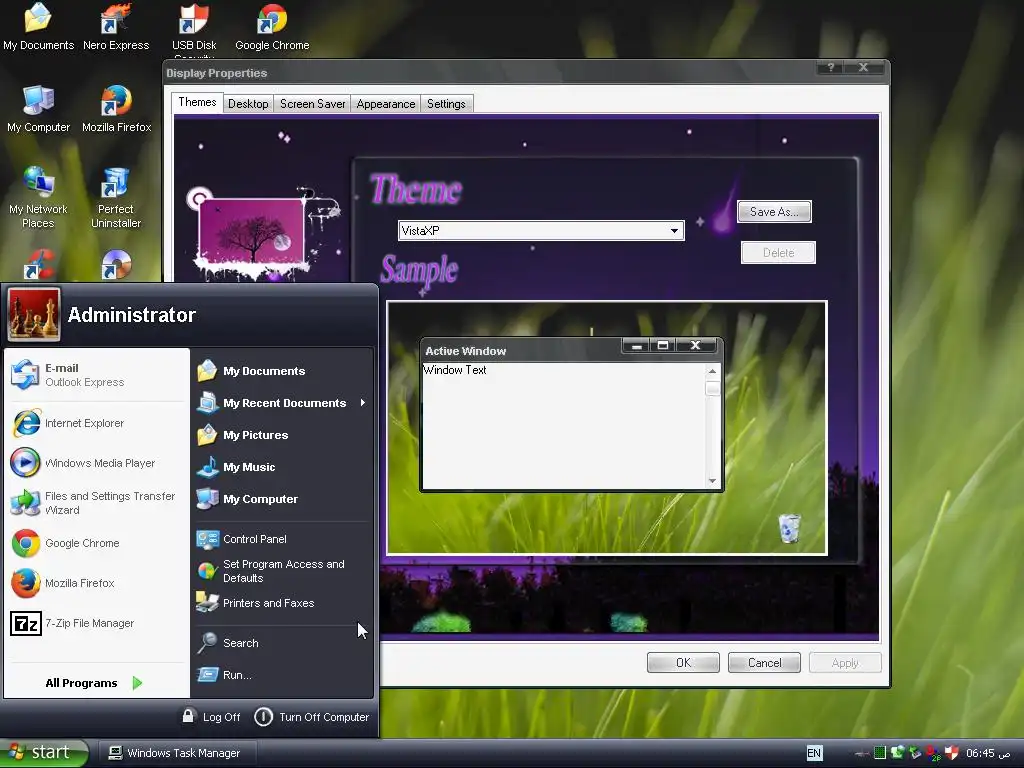Open USB Disk Security desktop shortcut
Viewport: 1024px width, 768px height.
pyautogui.click(x=194, y=29)
